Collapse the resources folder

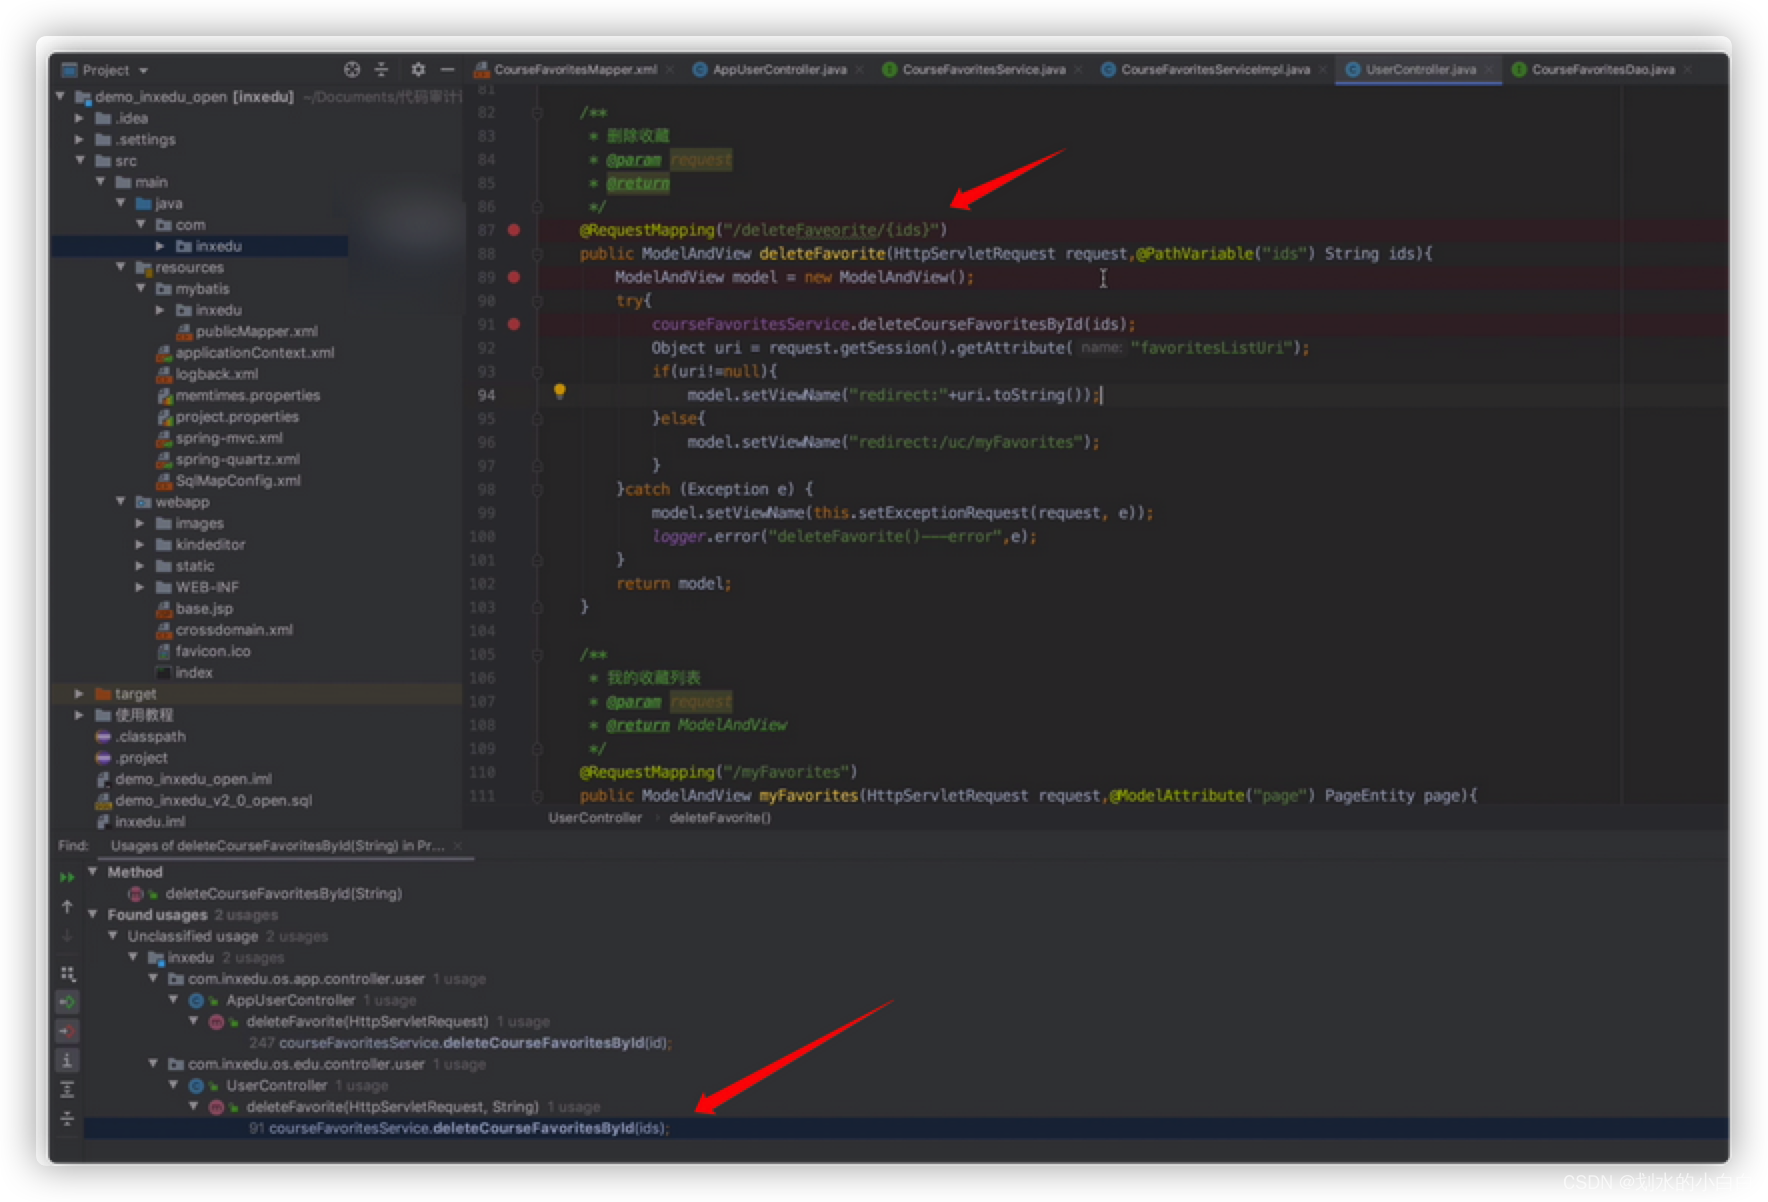(x=120, y=267)
